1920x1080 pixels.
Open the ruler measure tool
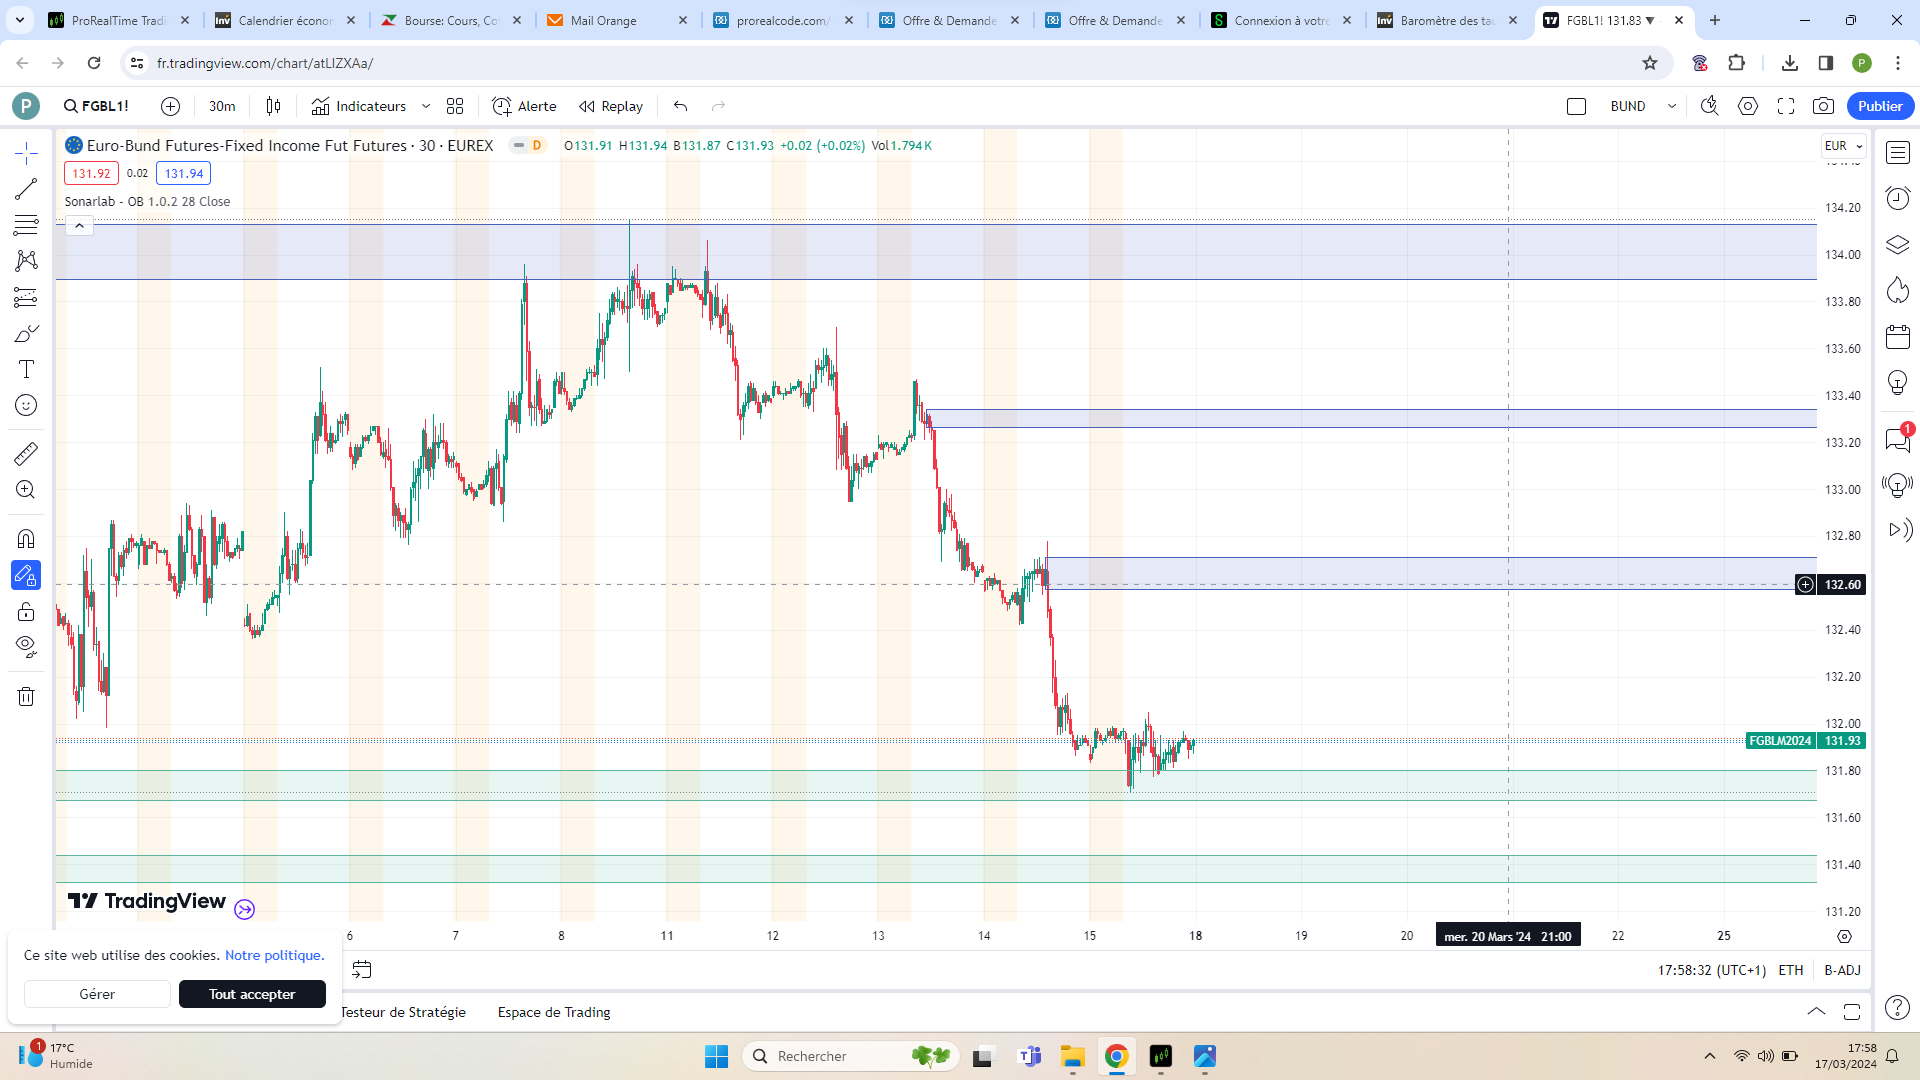26,454
